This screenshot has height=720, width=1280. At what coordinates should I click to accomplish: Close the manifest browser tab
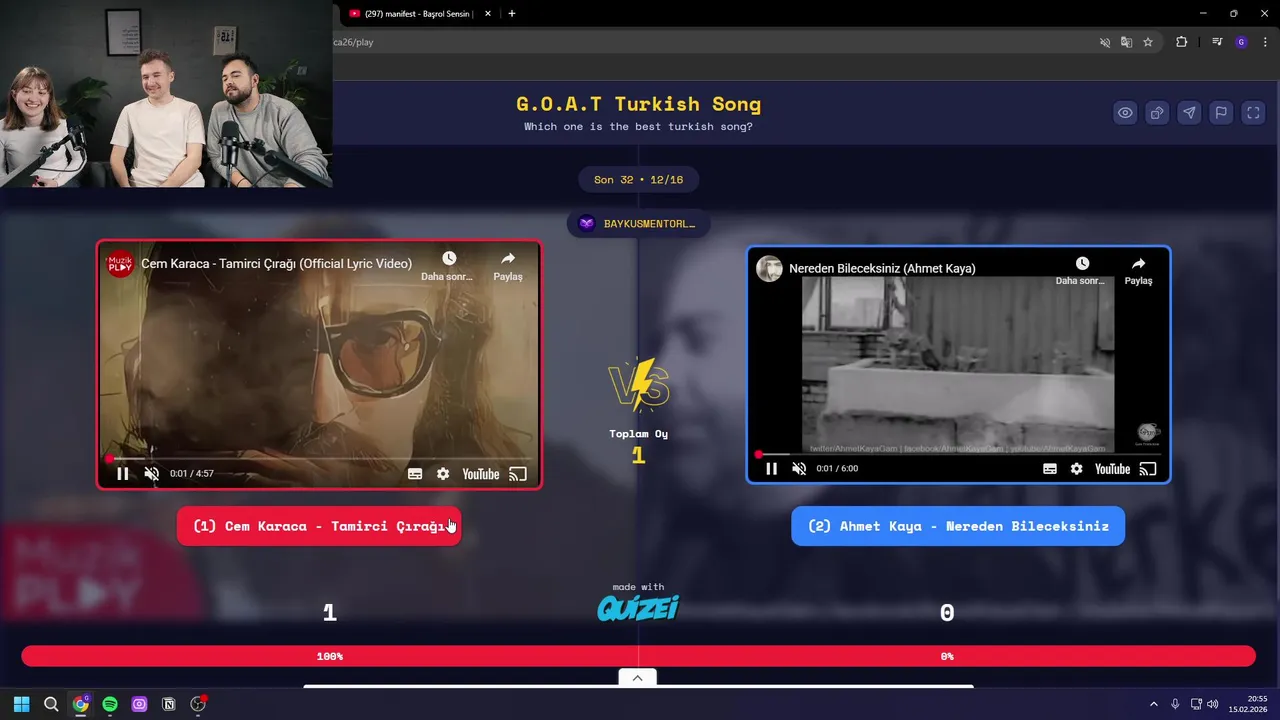click(490, 14)
